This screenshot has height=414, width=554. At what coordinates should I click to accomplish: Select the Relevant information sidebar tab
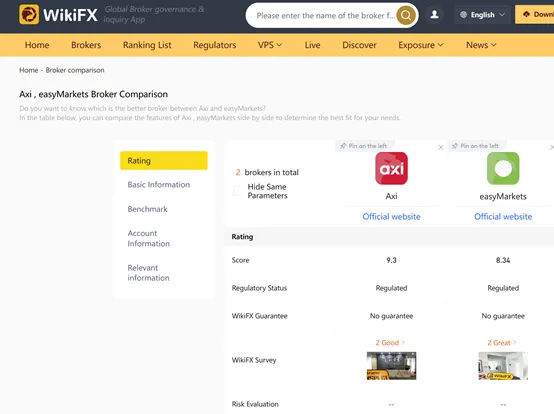(x=148, y=273)
